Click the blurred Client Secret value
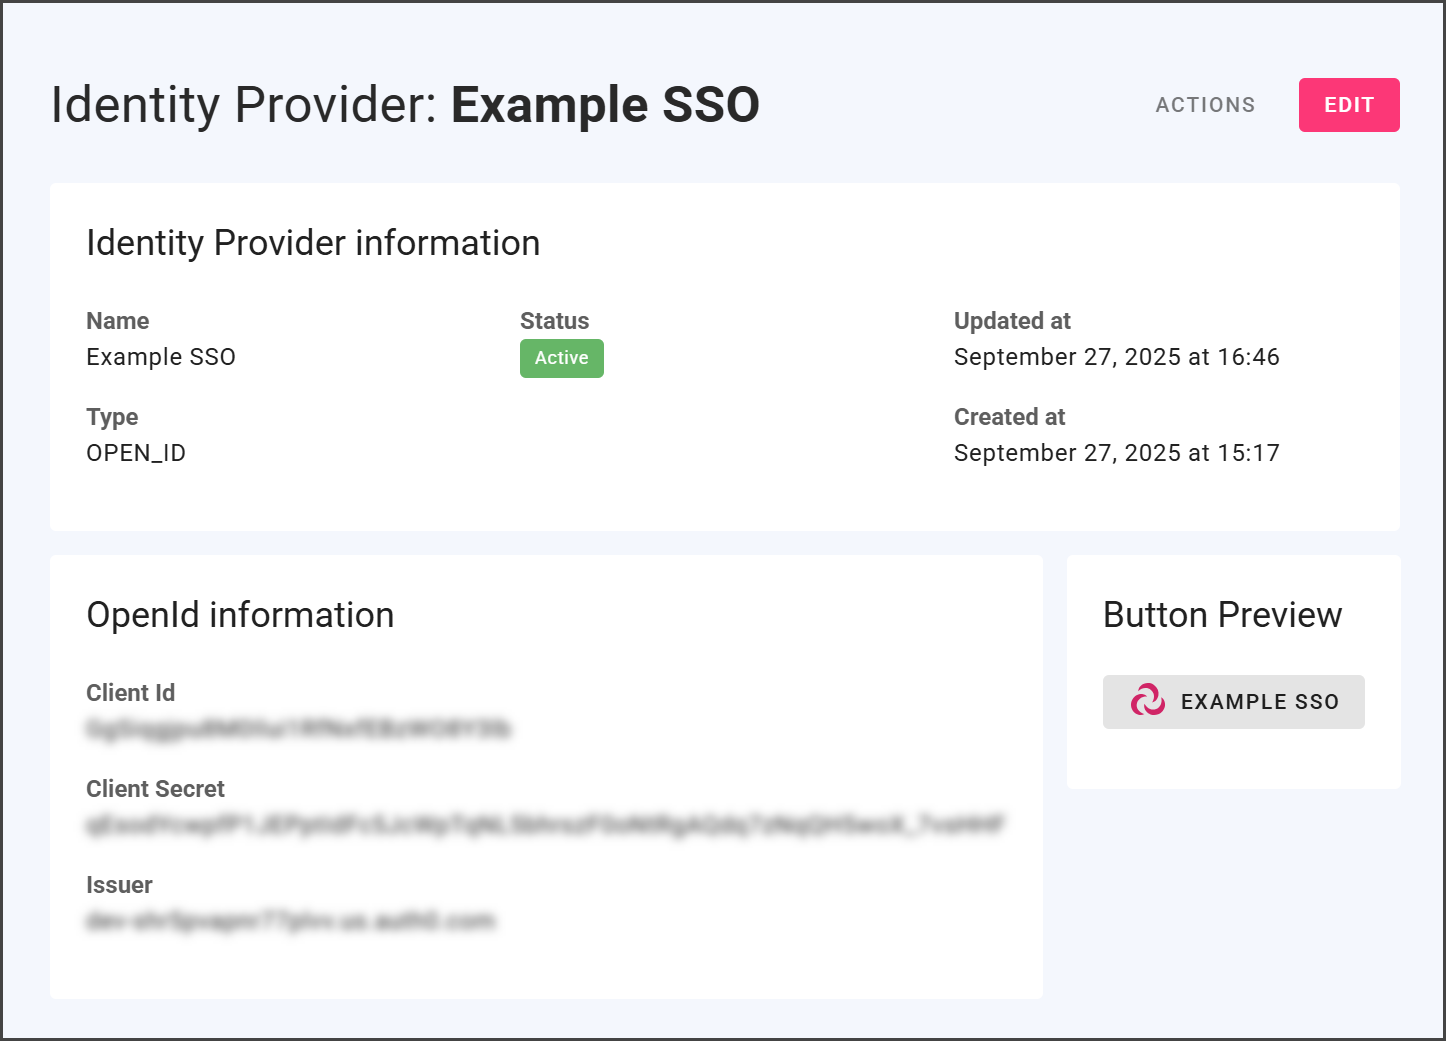 [x=545, y=825]
